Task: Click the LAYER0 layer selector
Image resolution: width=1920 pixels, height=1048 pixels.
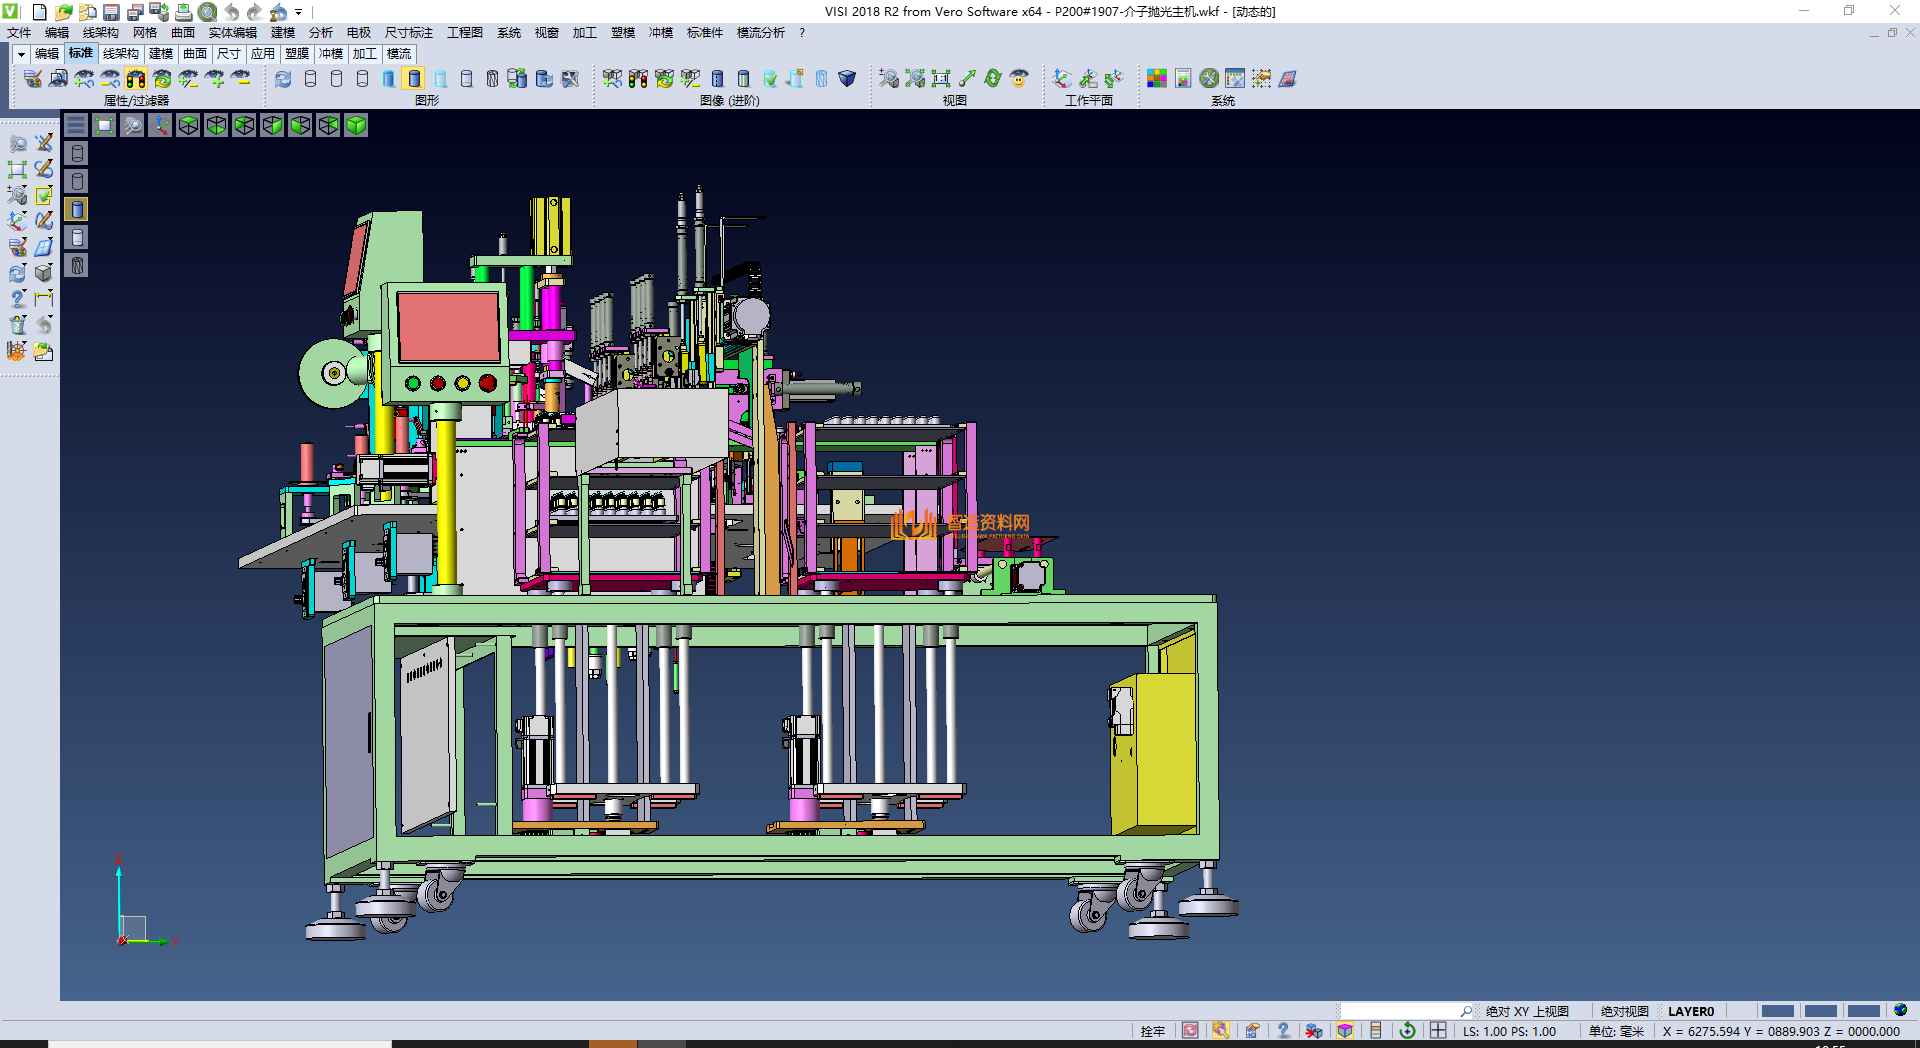Action: [x=1690, y=1011]
